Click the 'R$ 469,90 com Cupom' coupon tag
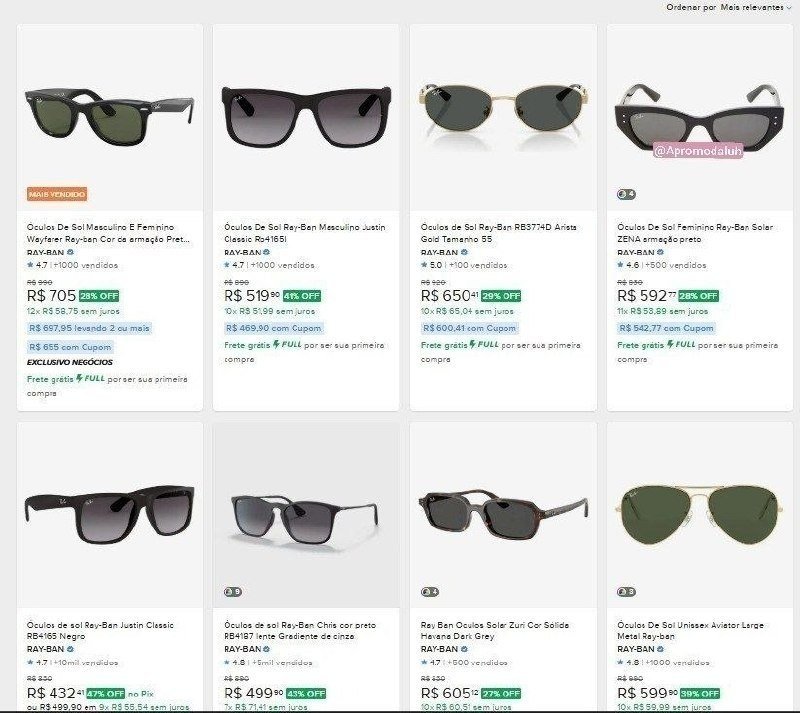The image size is (800, 713). [273, 328]
